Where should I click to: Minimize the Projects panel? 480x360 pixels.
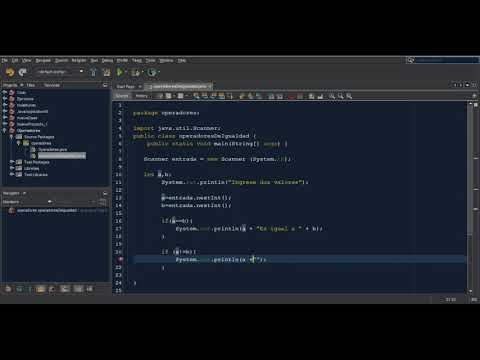pyautogui.click(x=105, y=85)
